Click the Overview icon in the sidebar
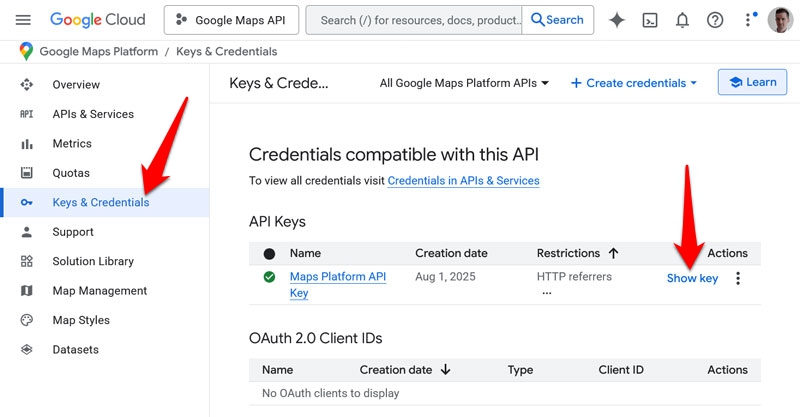This screenshot has height=417, width=800. click(27, 85)
